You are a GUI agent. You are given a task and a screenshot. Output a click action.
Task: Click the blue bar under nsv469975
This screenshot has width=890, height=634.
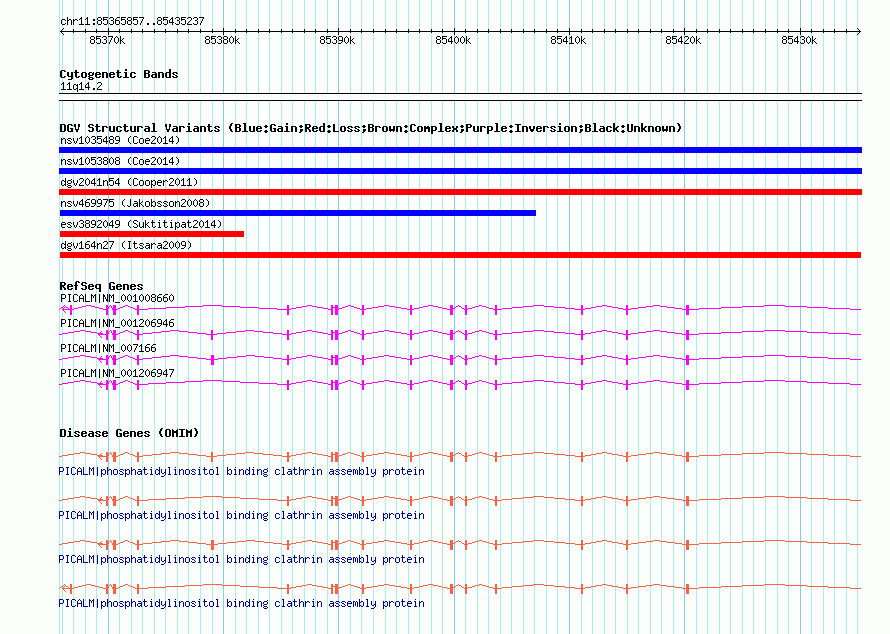pyautogui.click(x=297, y=213)
